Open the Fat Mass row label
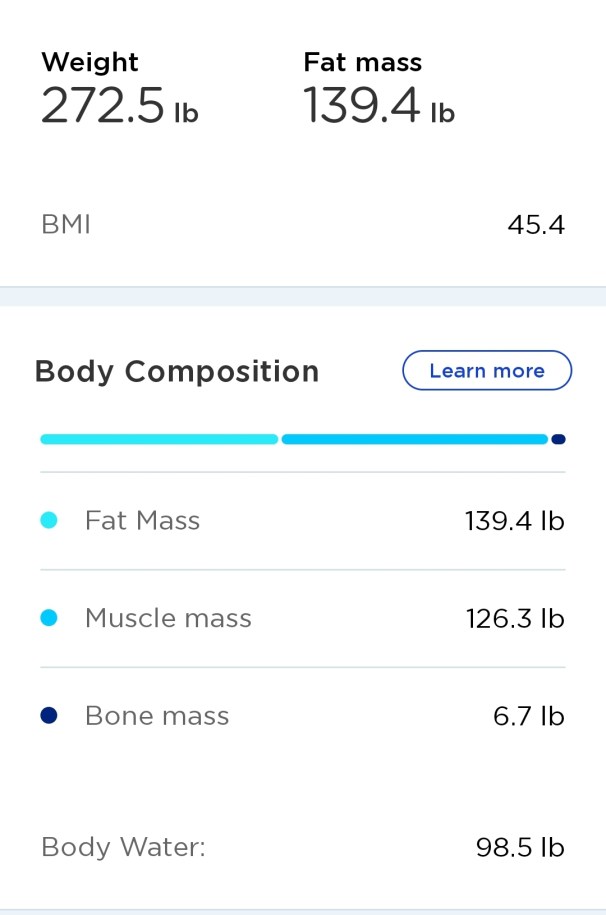606x915 pixels. 142,521
